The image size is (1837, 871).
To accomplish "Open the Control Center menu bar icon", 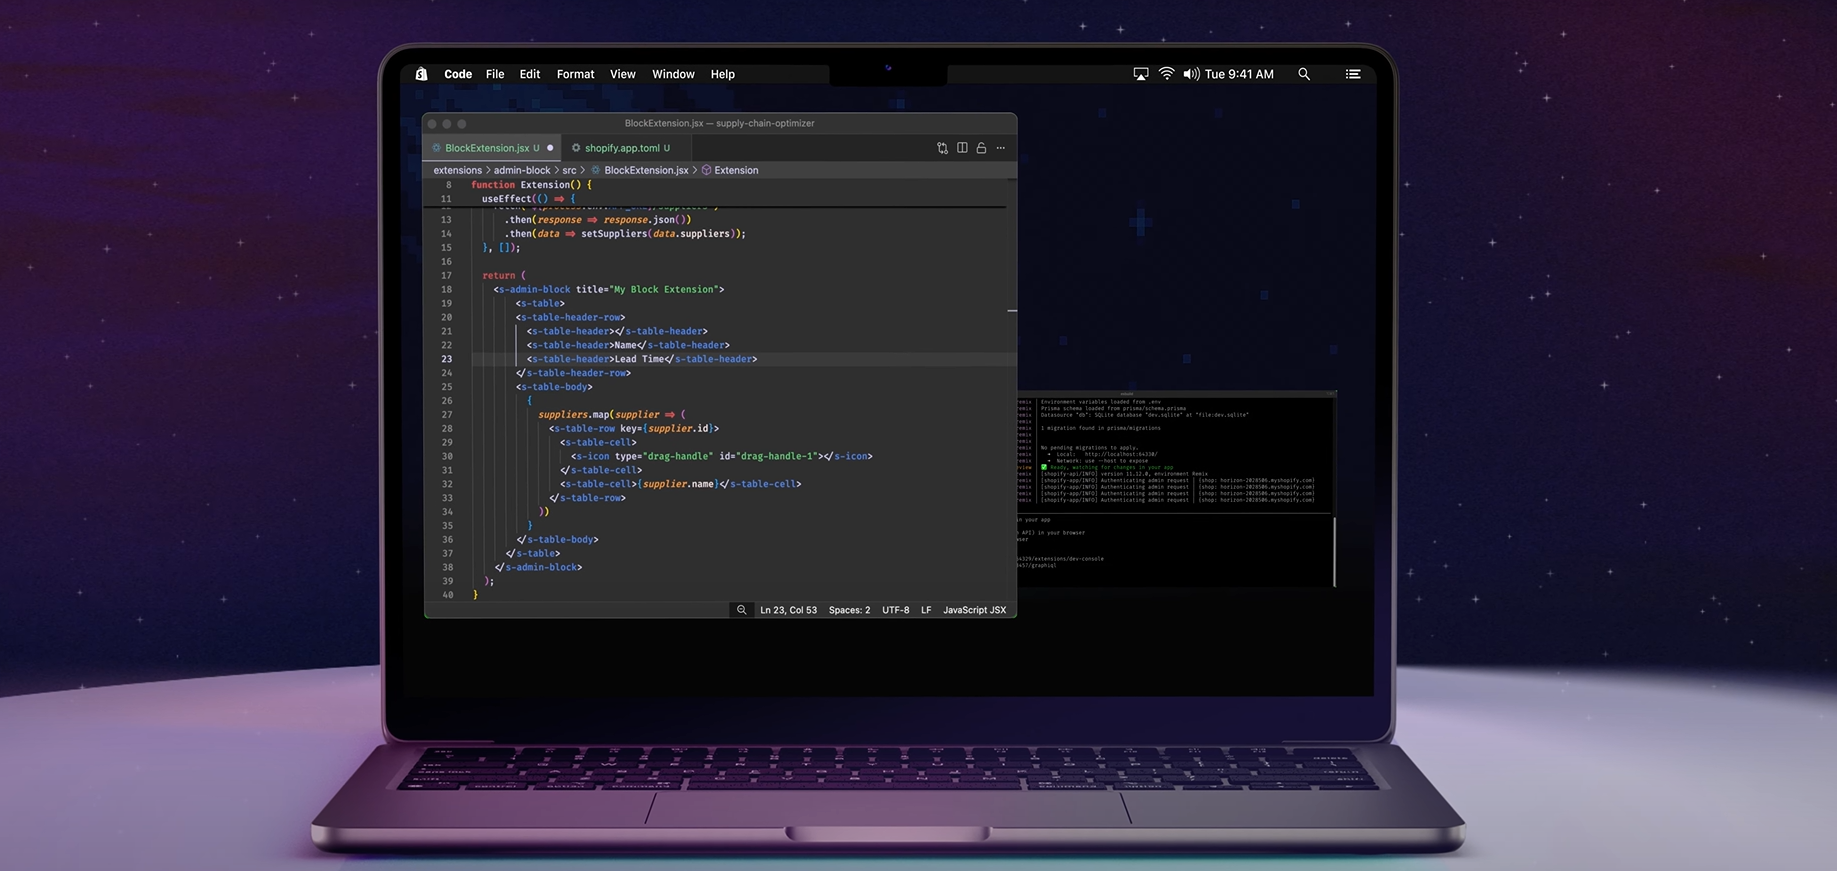I will [1353, 74].
